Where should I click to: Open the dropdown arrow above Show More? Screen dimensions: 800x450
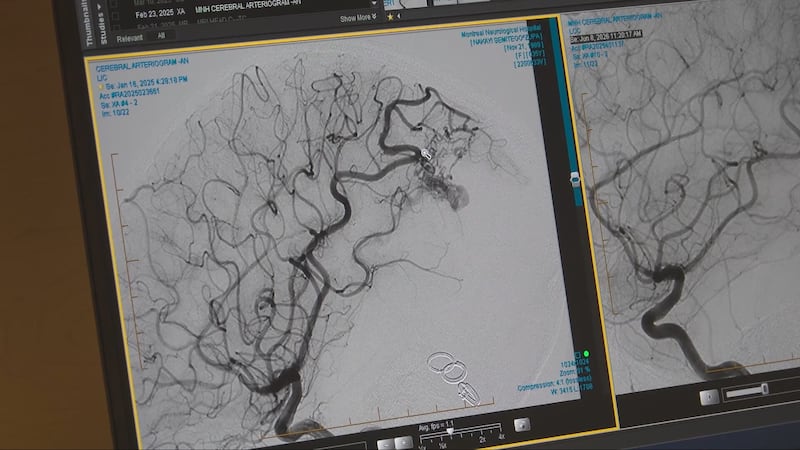pos(374,3)
